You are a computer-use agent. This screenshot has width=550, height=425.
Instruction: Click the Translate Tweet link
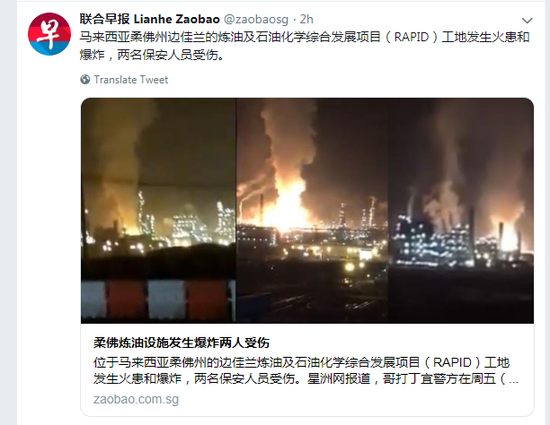point(131,80)
